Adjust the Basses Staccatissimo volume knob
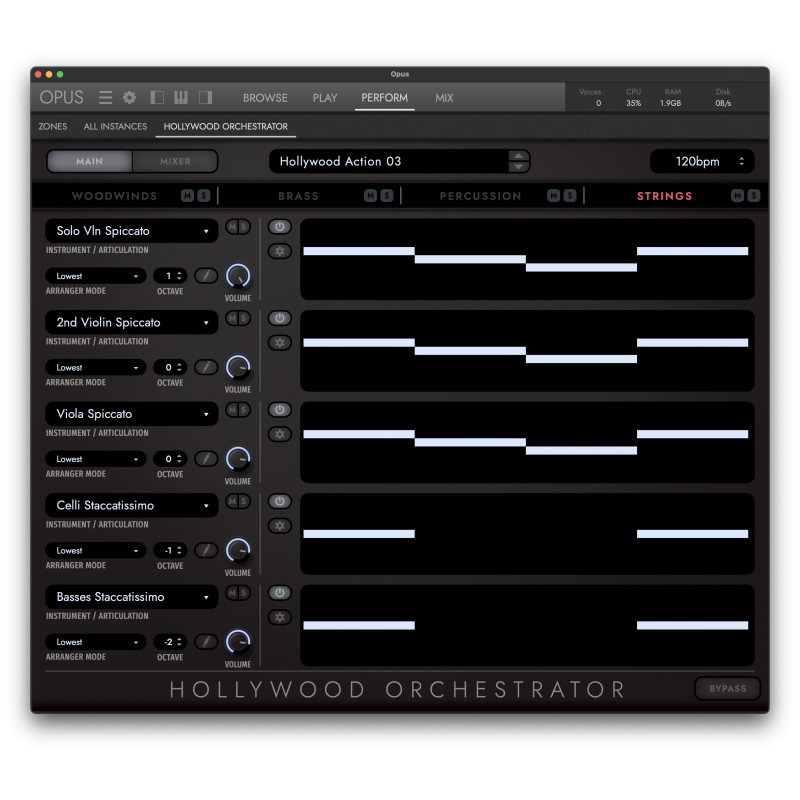This screenshot has width=800, height=800. 238,642
